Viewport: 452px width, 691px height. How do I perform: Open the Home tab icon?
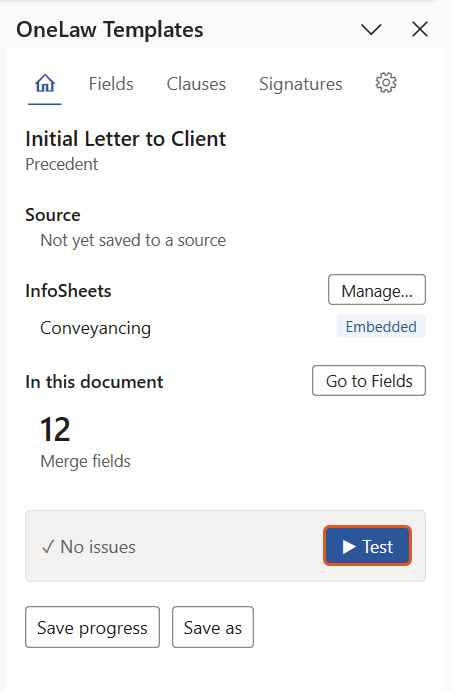[45, 83]
